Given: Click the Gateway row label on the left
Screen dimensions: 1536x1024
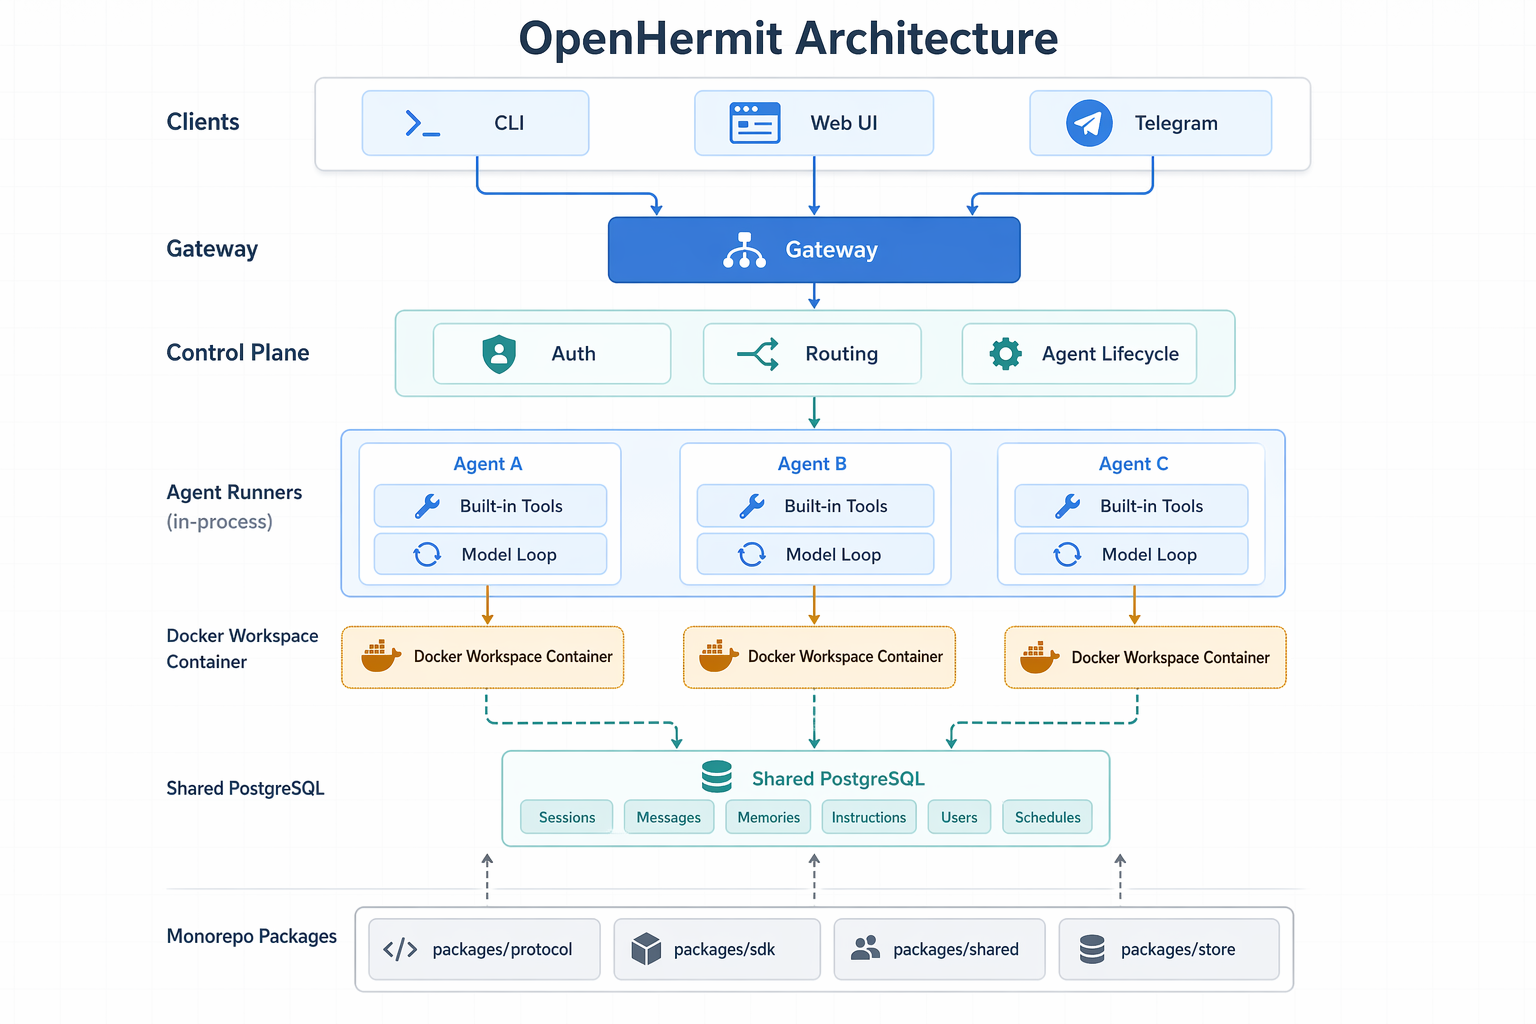Looking at the screenshot, I should (x=212, y=249).
